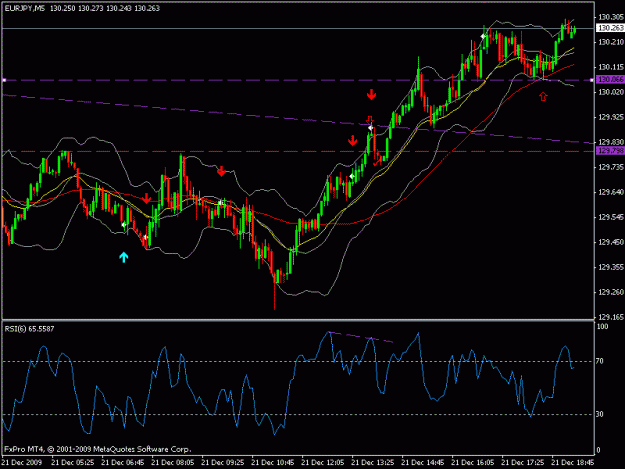This screenshot has height=469, width=625.
Task: Click the 129.735 price axis label
Action: (x=611, y=167)
